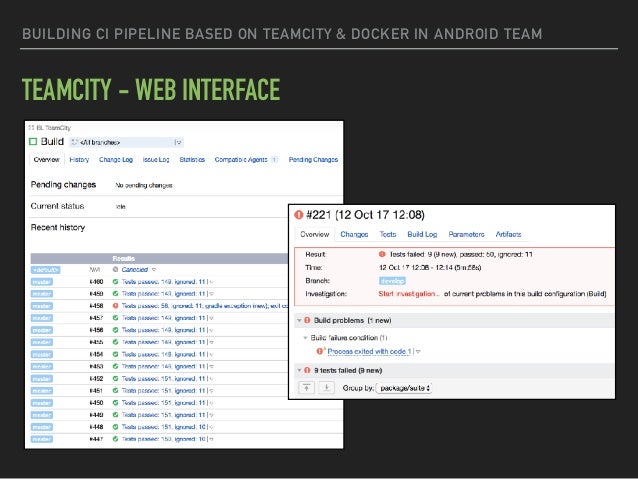Open the Pending Changes tab

click(x=313, y=160)
